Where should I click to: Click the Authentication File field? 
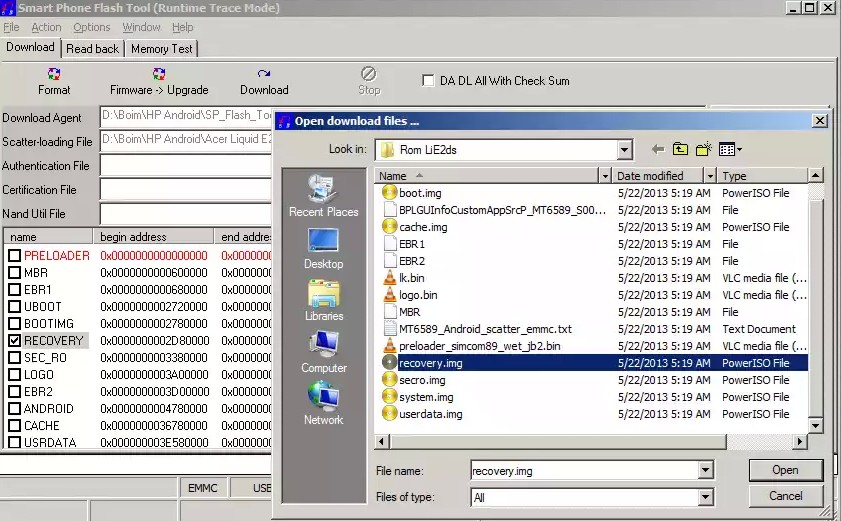186,166
